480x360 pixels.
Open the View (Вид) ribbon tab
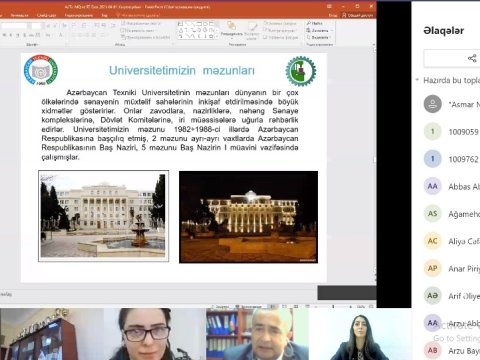coord(104,15)
